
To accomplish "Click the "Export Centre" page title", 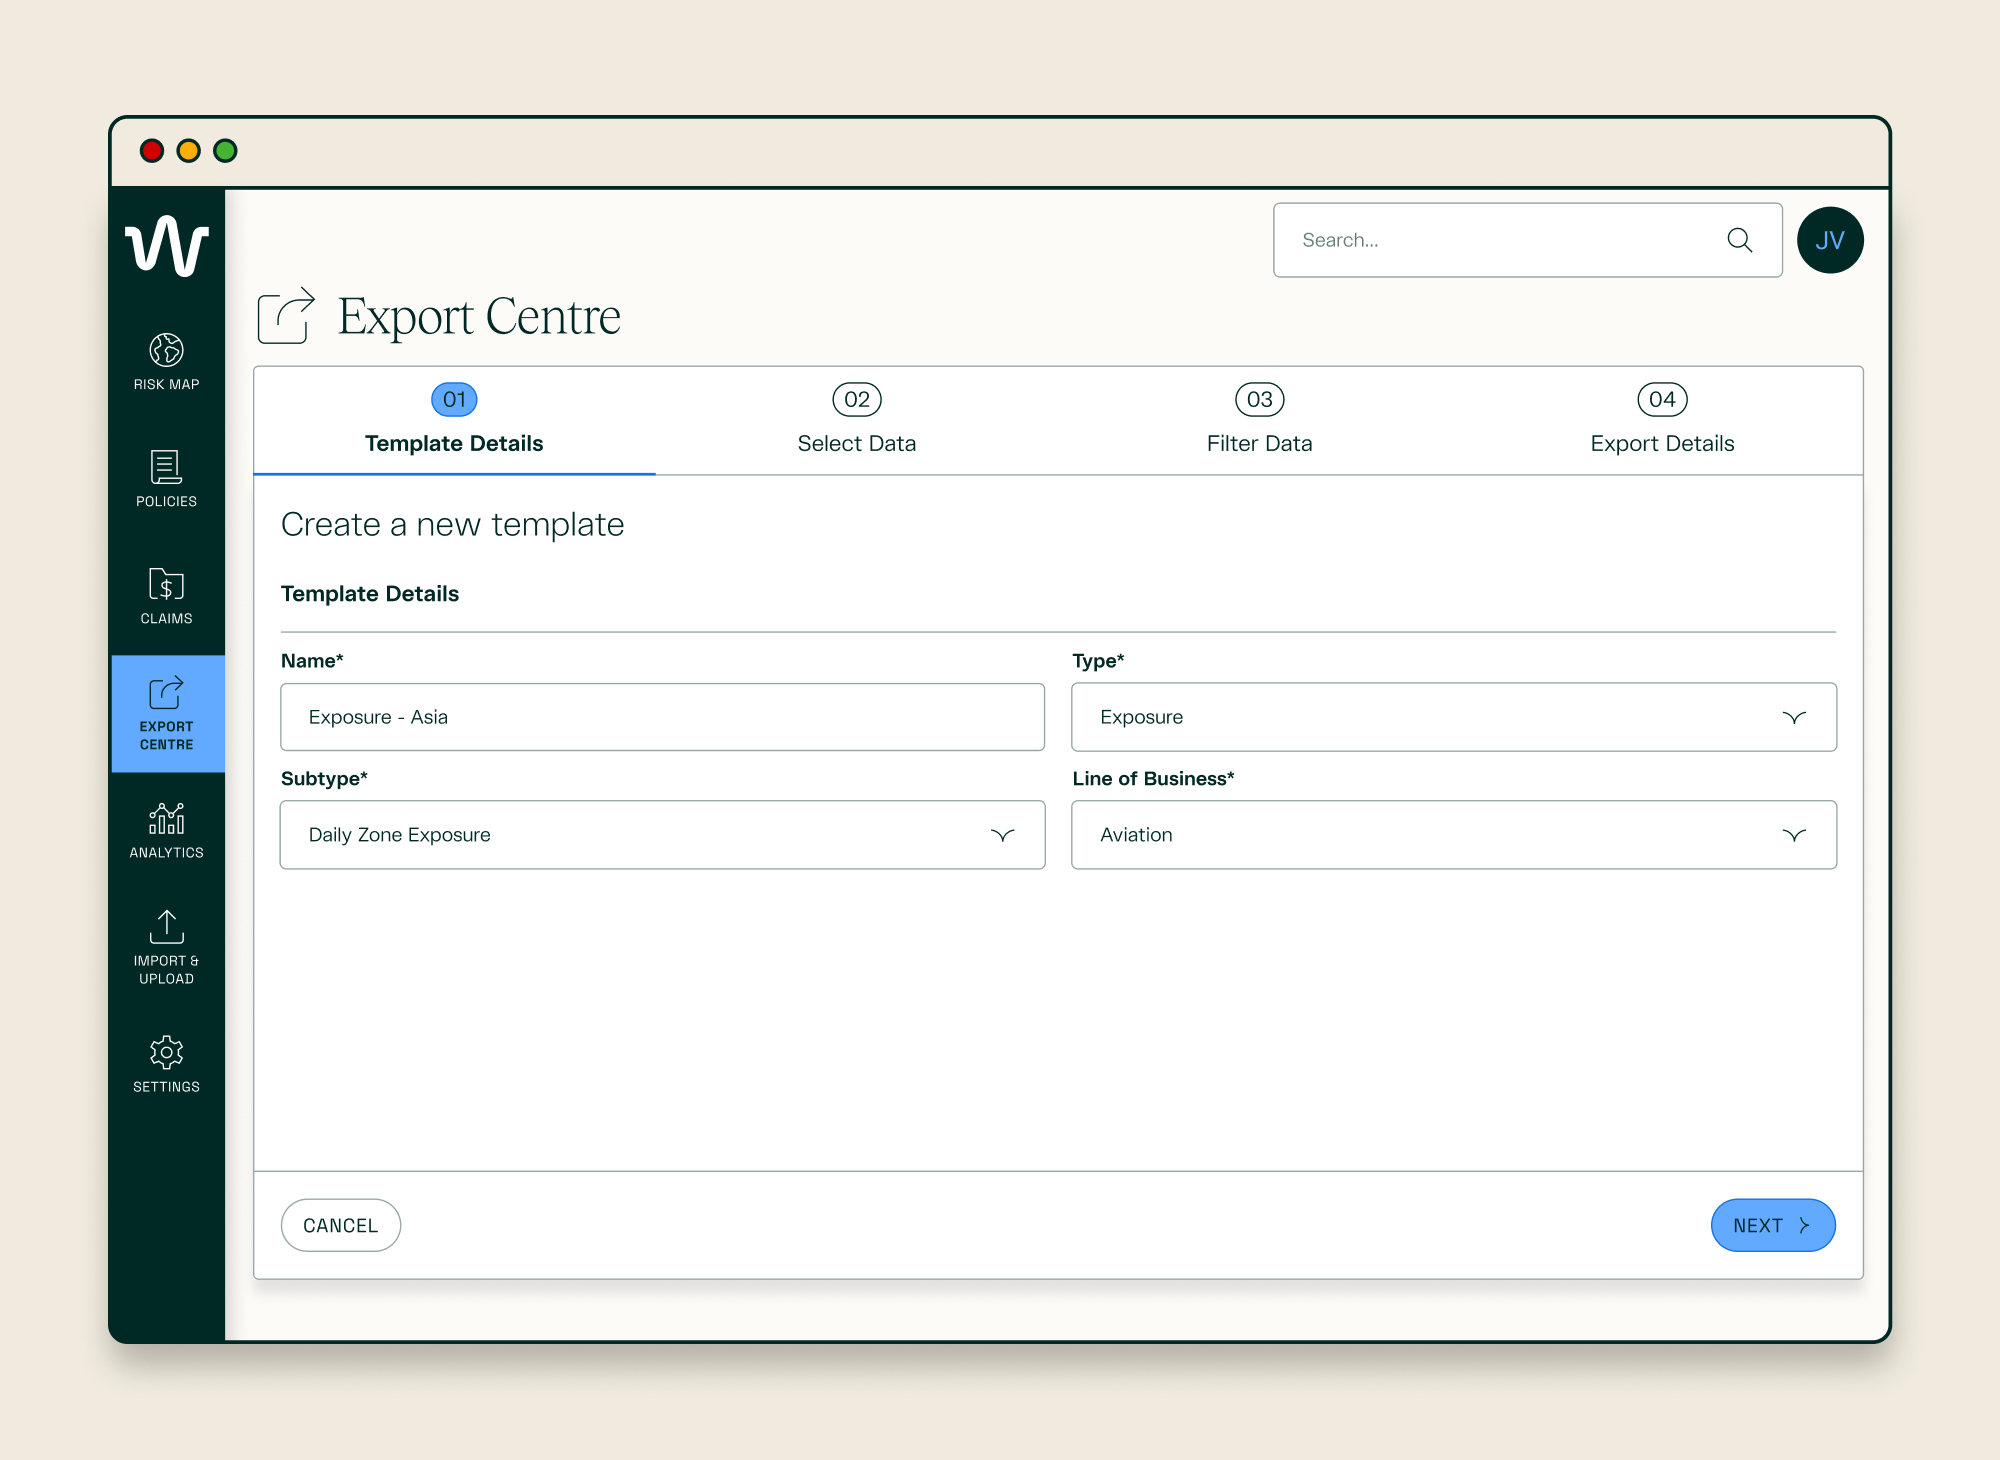I will [479, 317].
